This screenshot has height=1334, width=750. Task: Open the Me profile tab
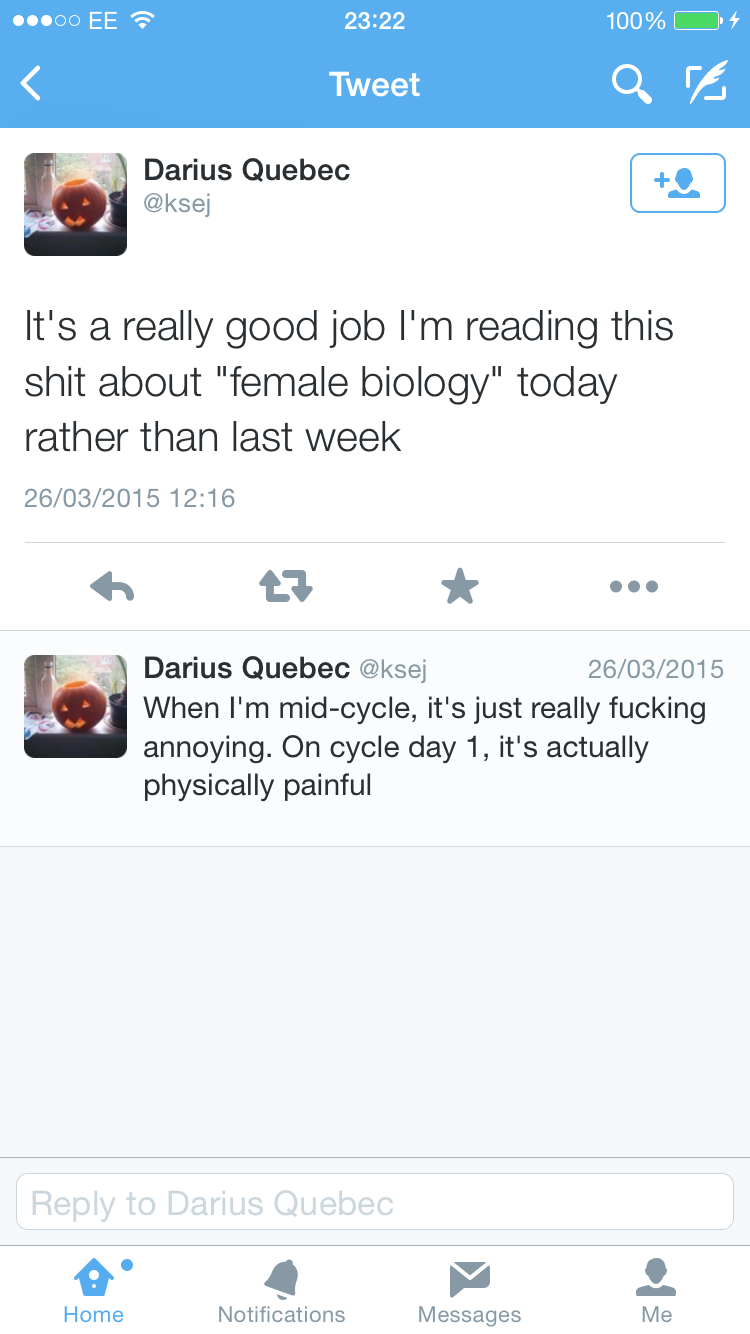click(x=656, y=1290)
